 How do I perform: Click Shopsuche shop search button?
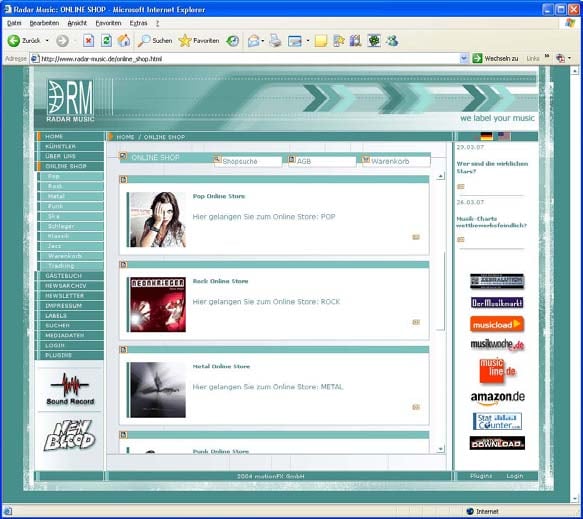[x=248, y=161]
